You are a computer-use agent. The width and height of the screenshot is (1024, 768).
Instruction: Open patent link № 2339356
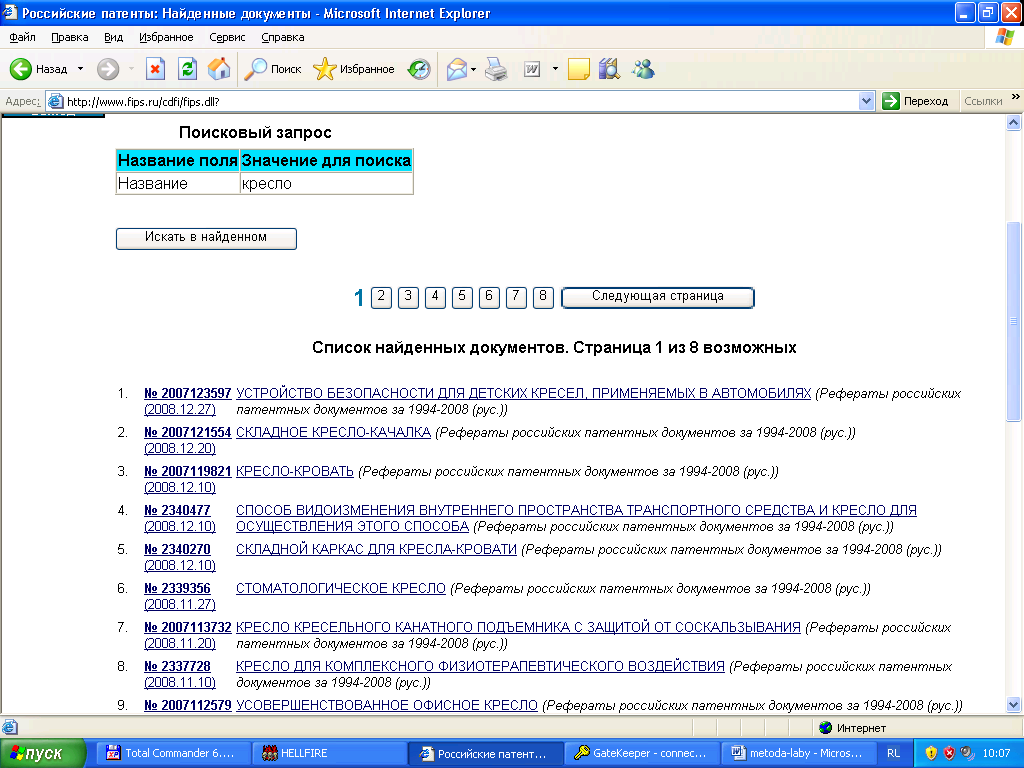[x=177, y=588]
